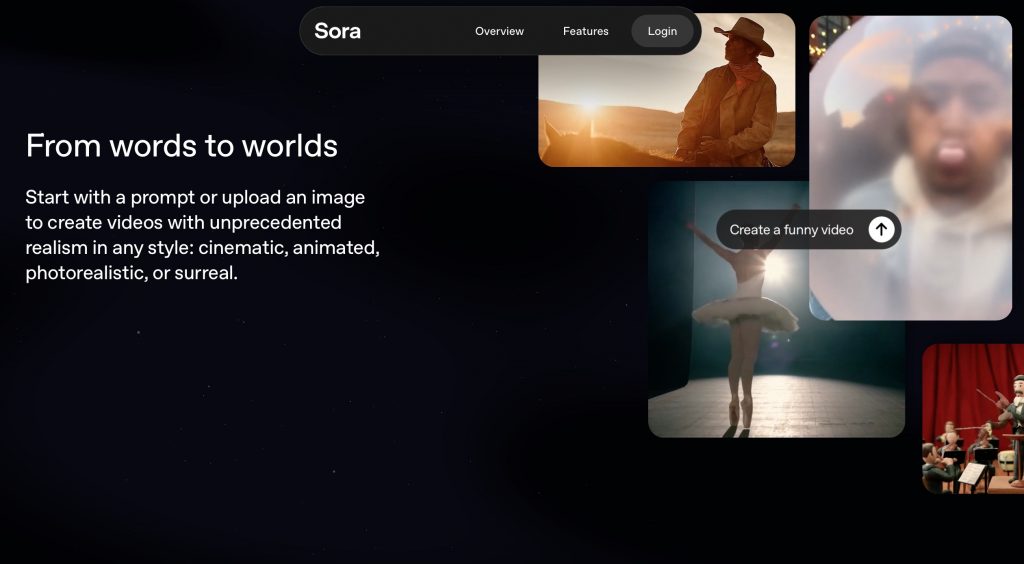
Task: View the animated orchestra video
Action: click(x=972, y=420)
